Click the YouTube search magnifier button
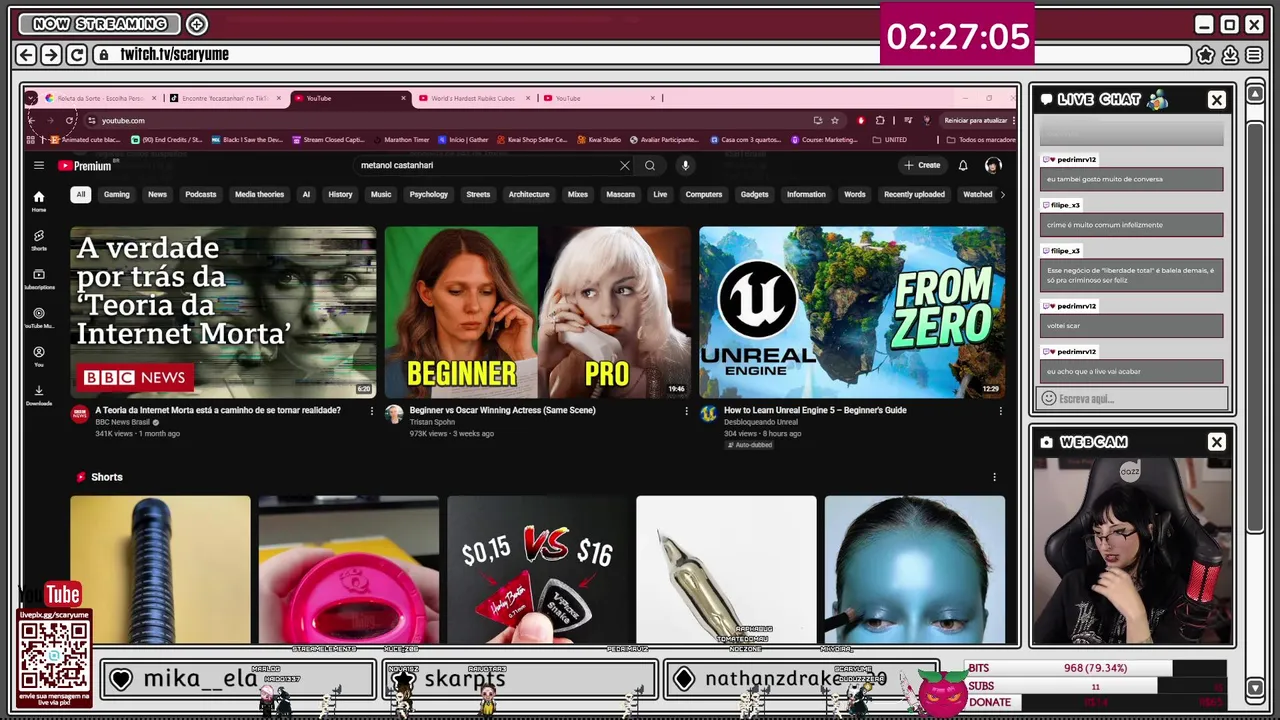The width and height of the screenshot is (1280, 720). point(650,165)
